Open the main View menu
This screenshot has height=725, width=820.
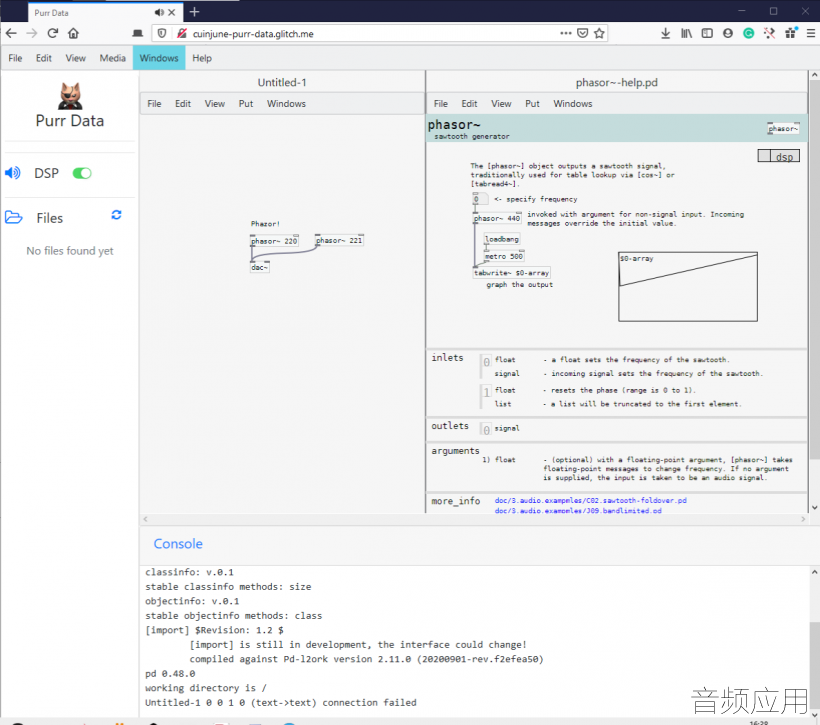(x=75, y=58)
